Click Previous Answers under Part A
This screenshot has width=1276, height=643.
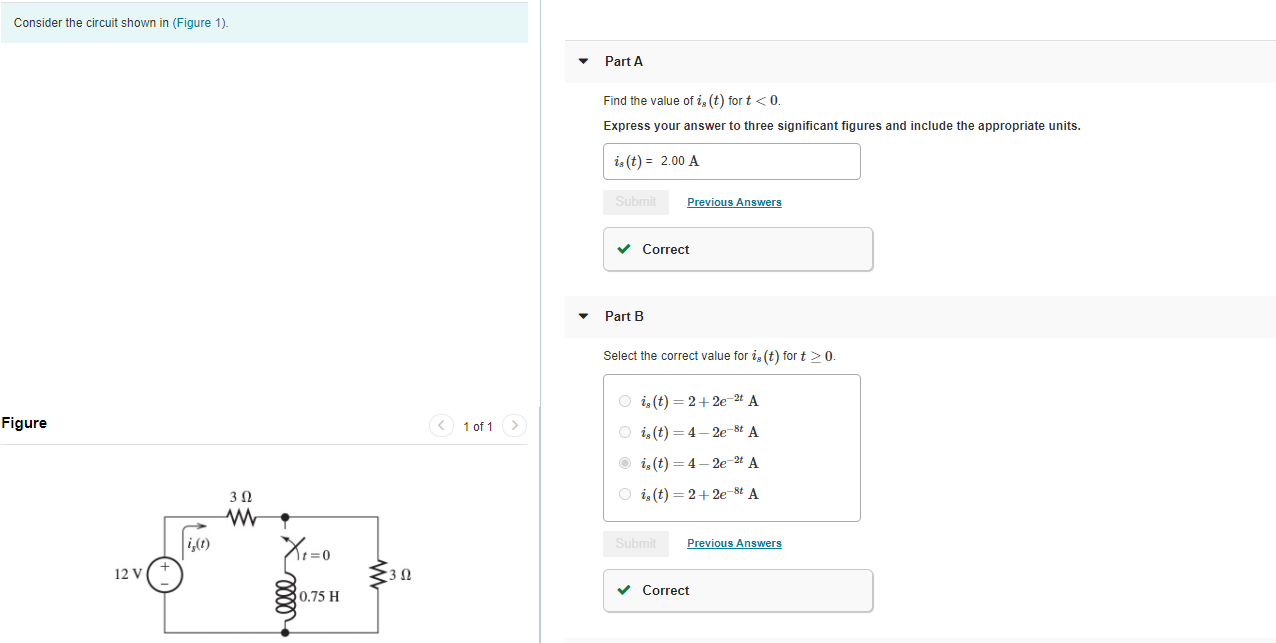pos(734,202)
